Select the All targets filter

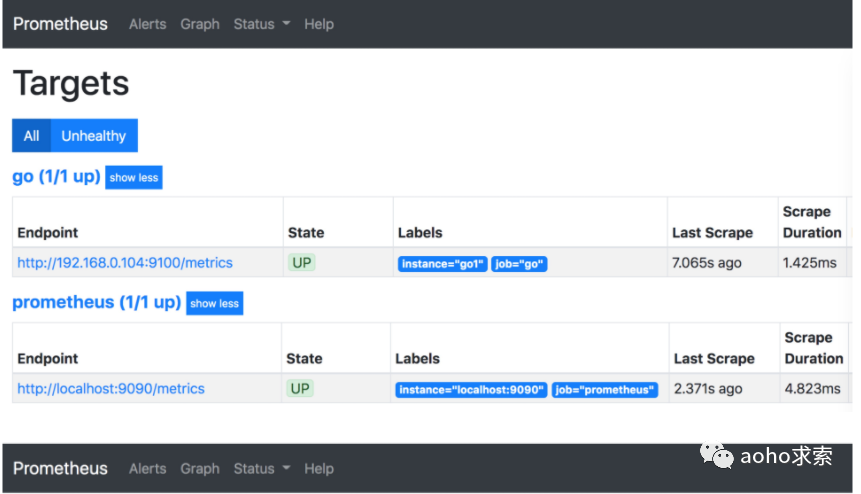tap(32, 136)
